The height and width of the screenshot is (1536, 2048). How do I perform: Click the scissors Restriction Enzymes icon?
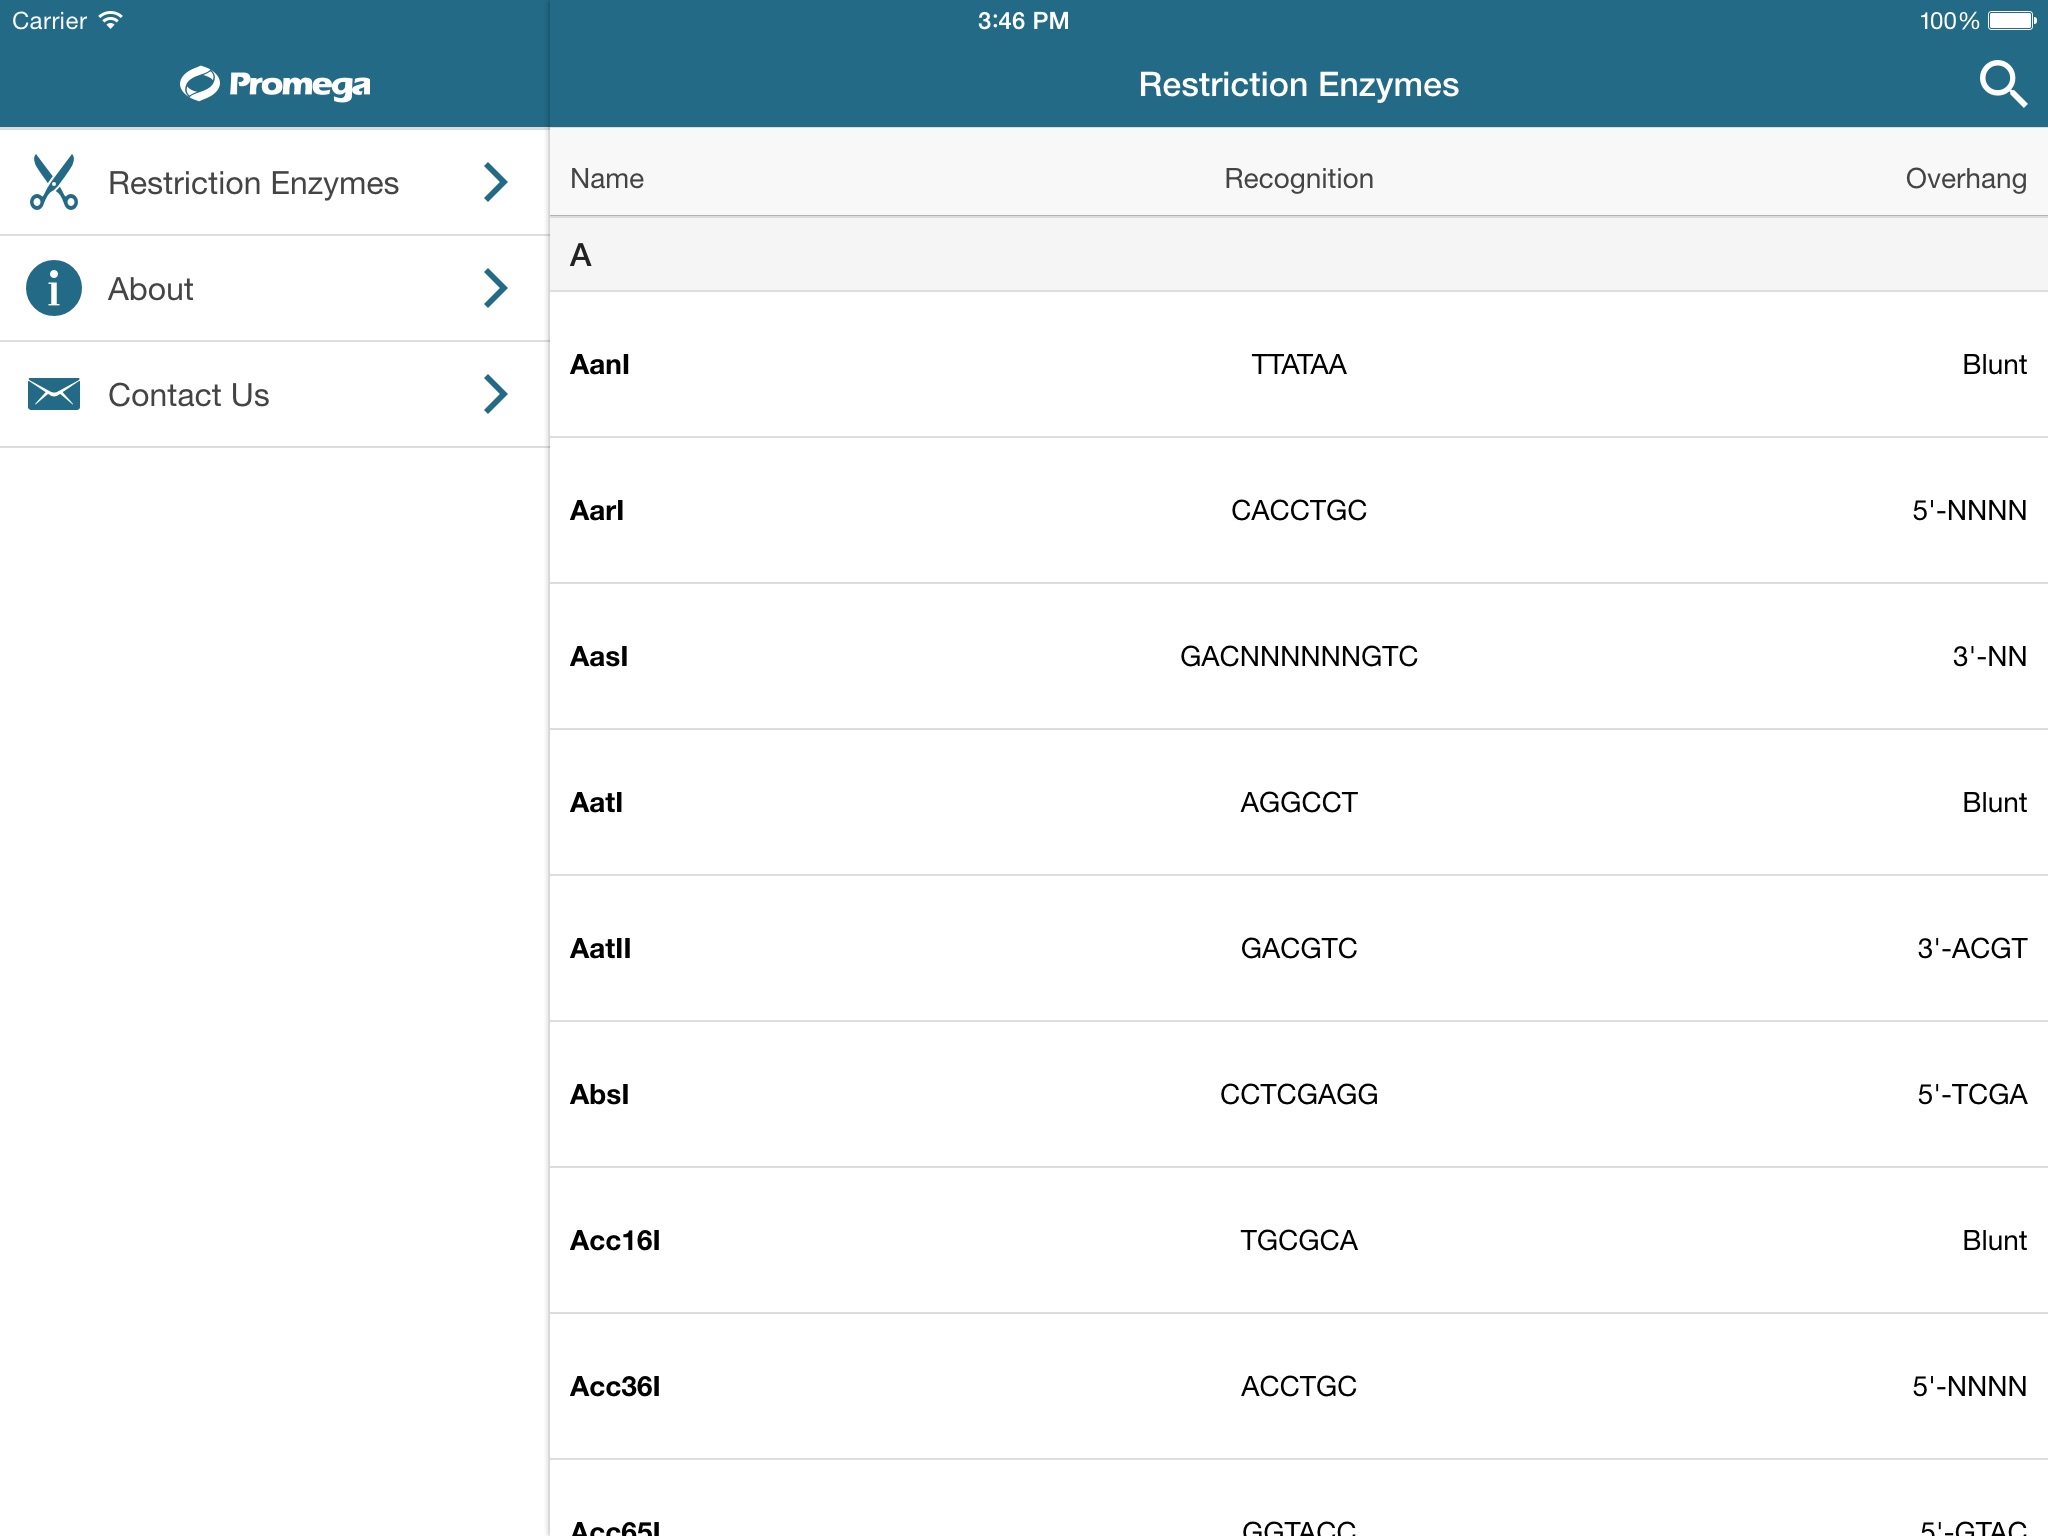(54, 182)
